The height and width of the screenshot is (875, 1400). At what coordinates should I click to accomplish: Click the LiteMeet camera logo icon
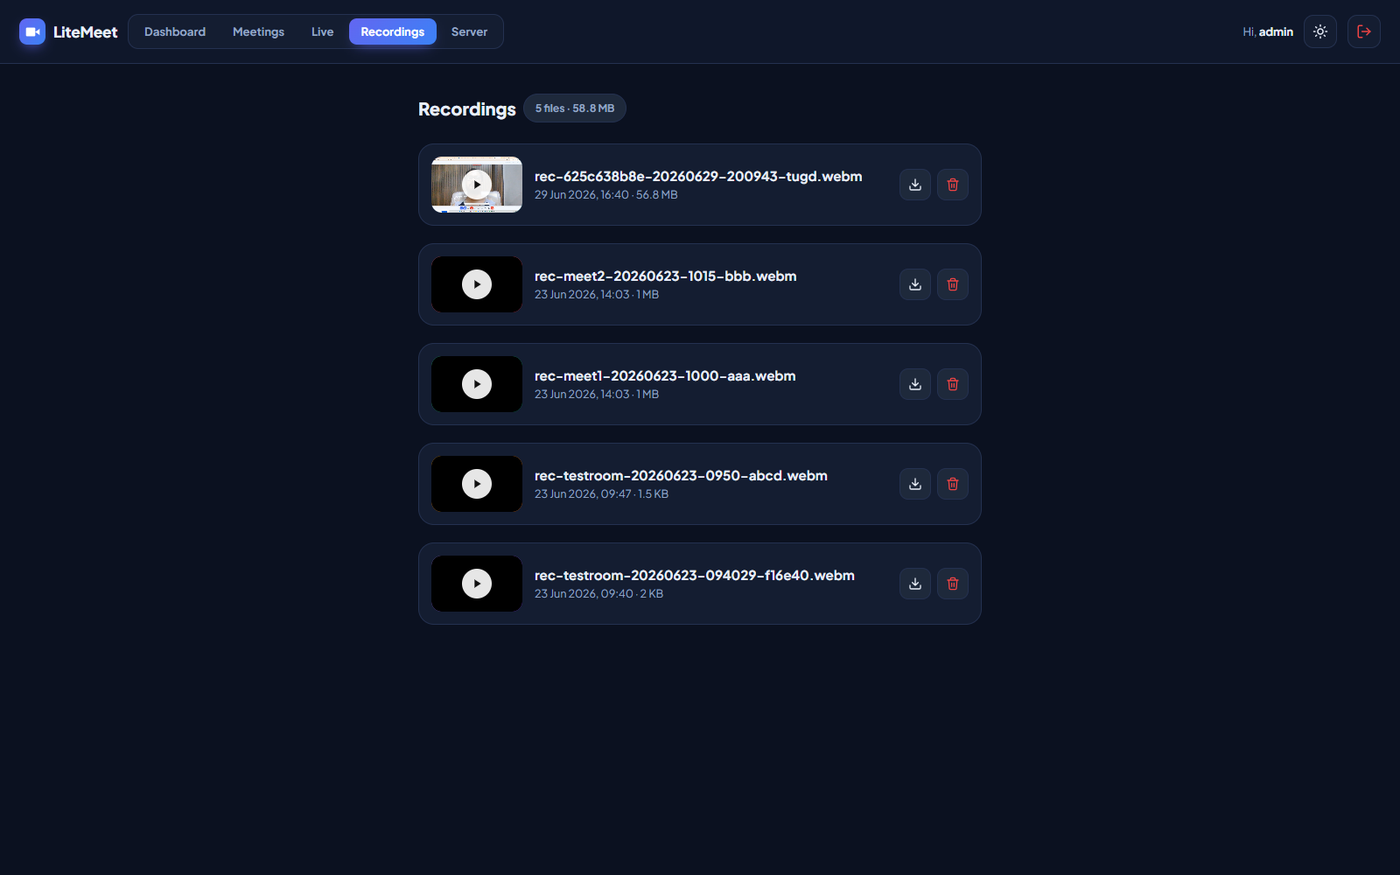[x=32, y=32]
